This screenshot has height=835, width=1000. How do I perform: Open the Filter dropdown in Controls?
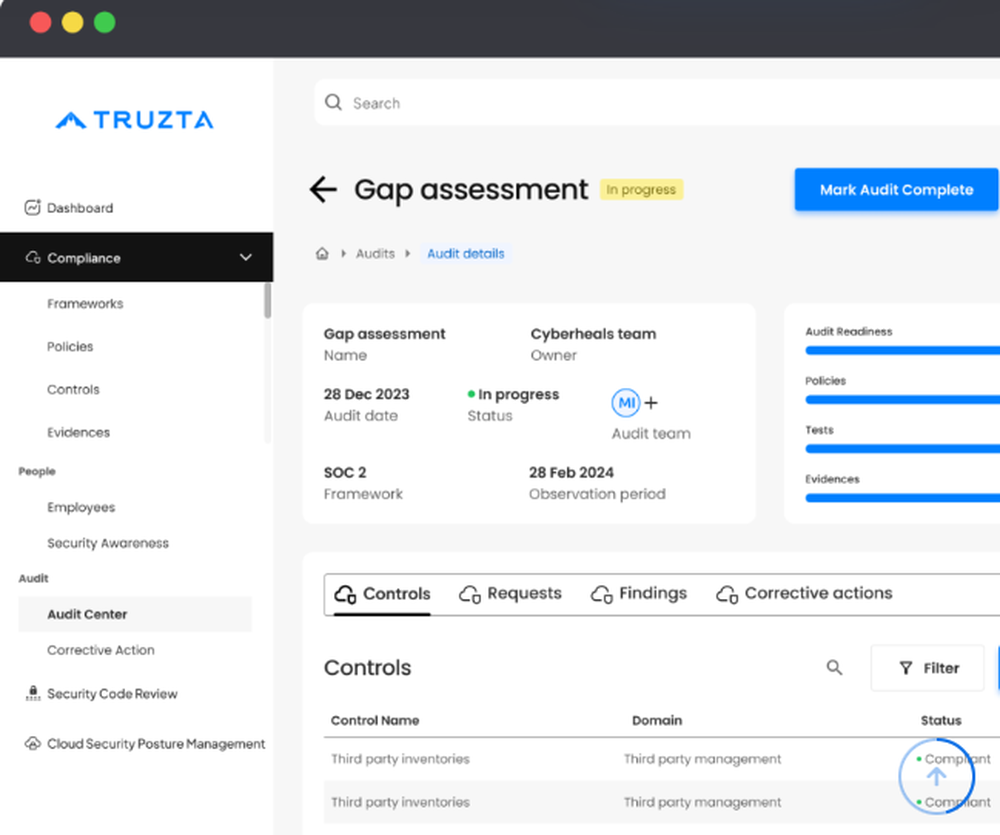928,668
